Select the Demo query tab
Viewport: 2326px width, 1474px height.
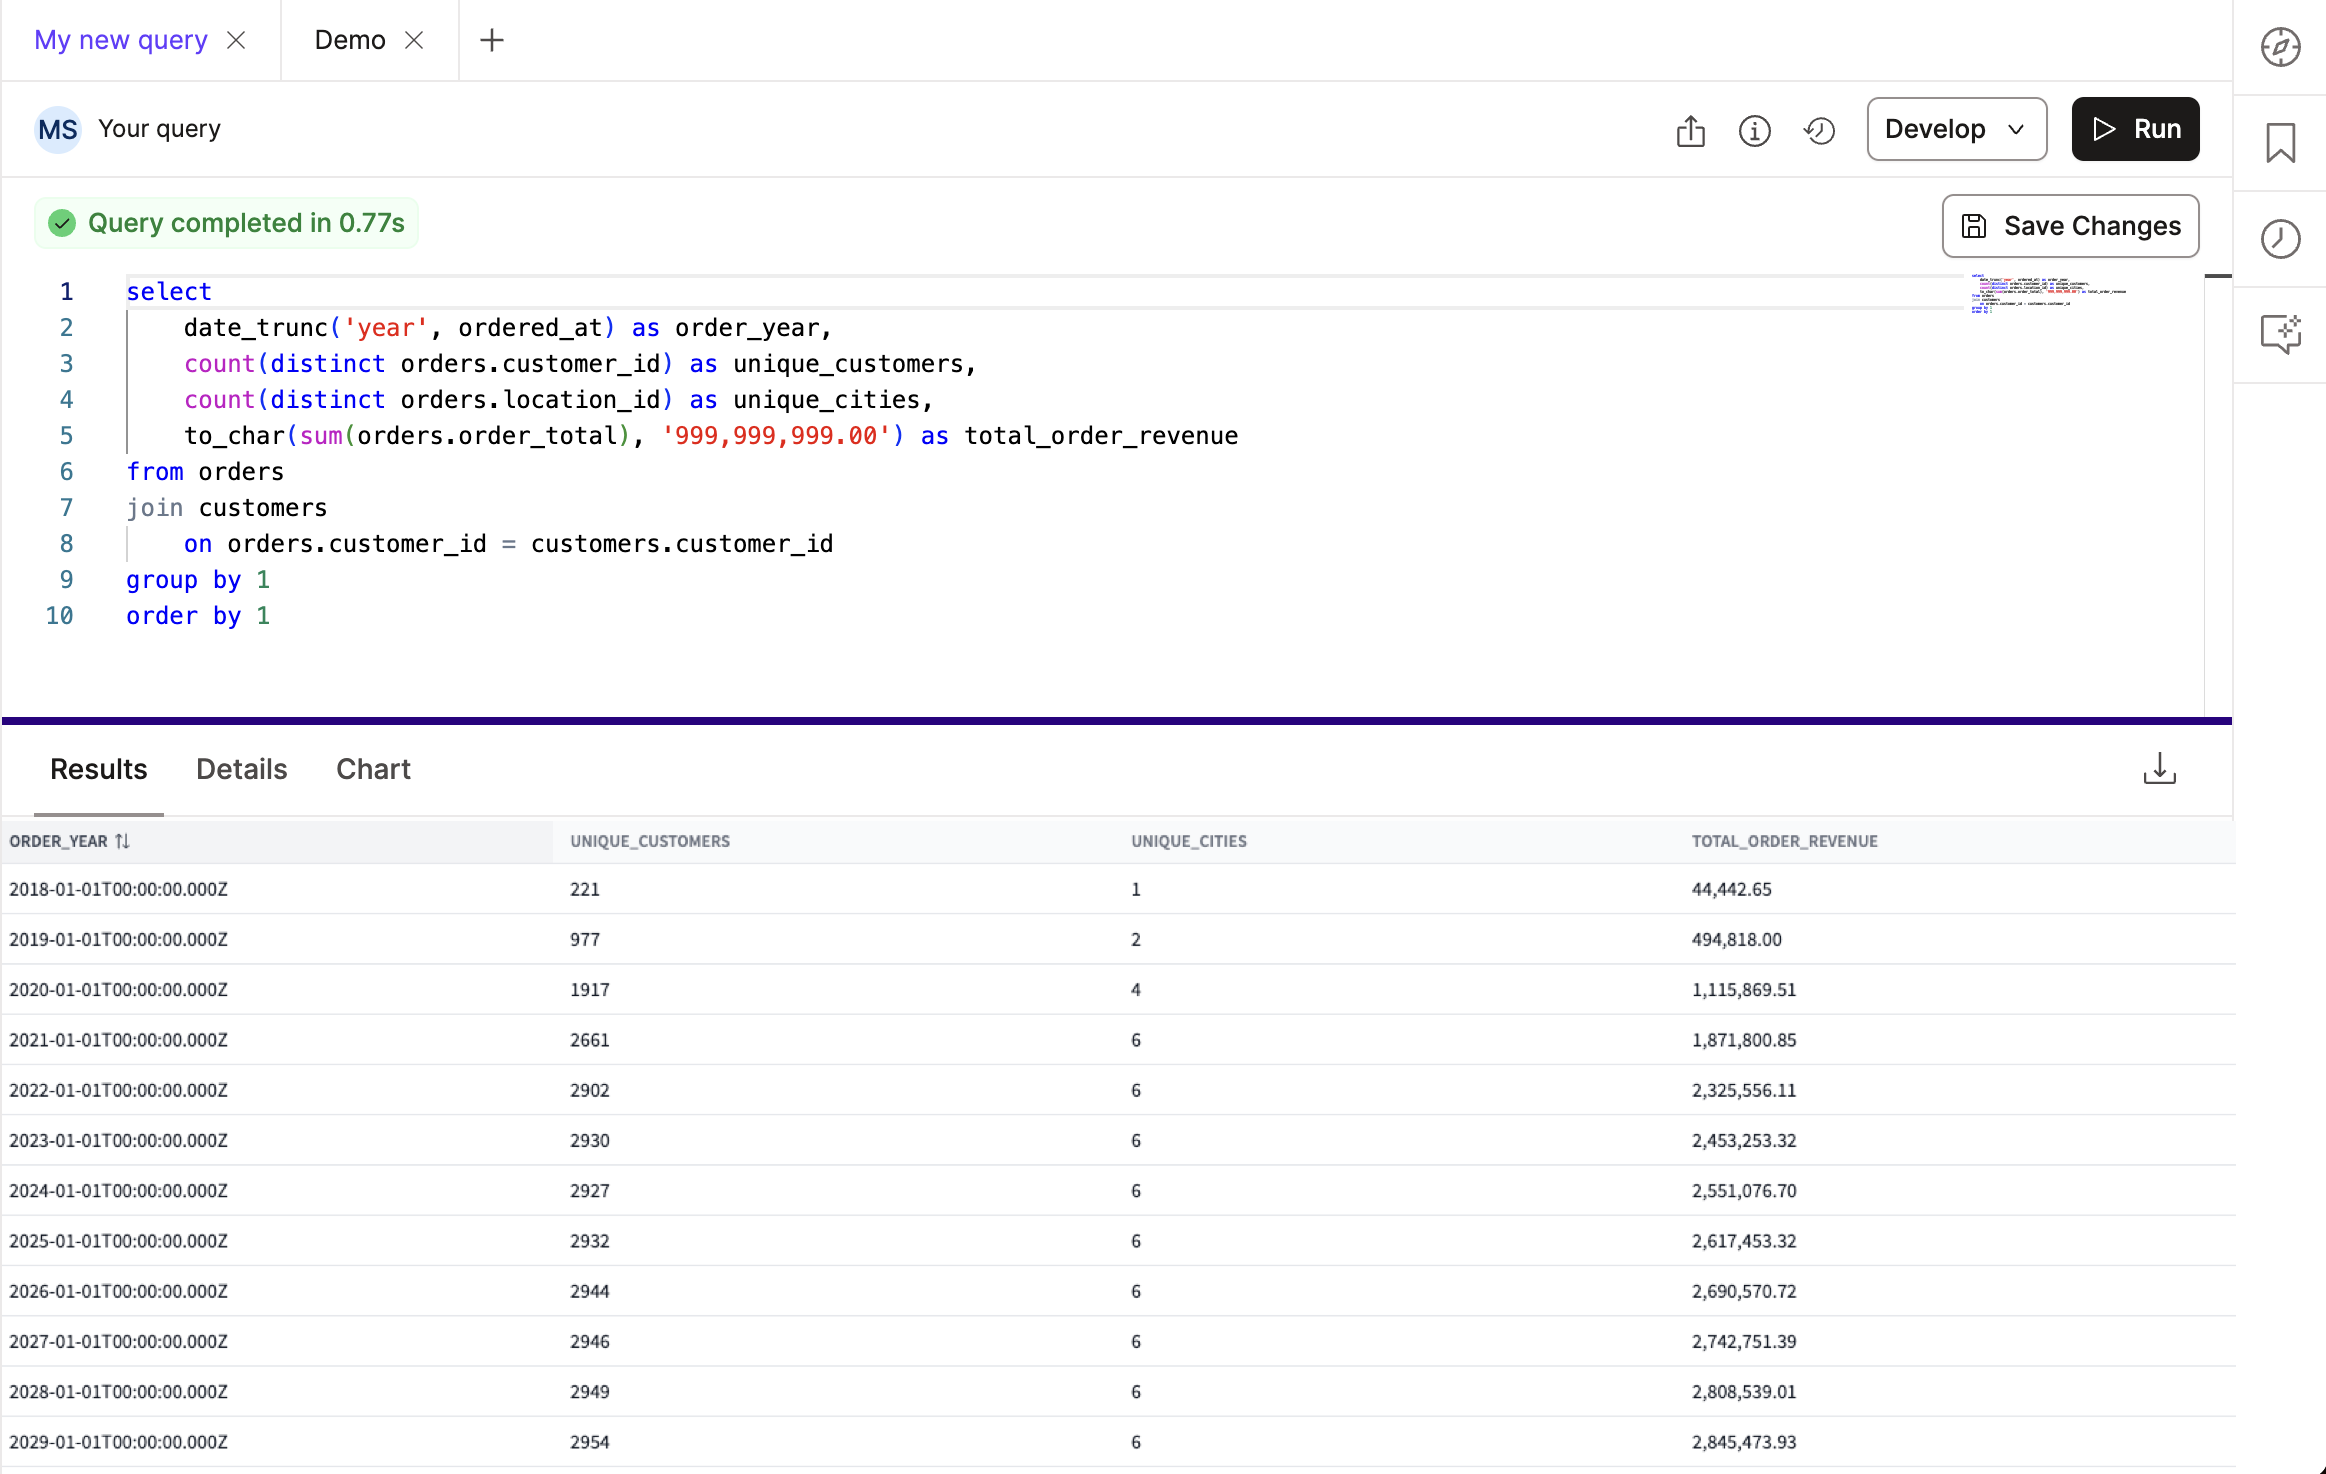[x=349, y=40]
